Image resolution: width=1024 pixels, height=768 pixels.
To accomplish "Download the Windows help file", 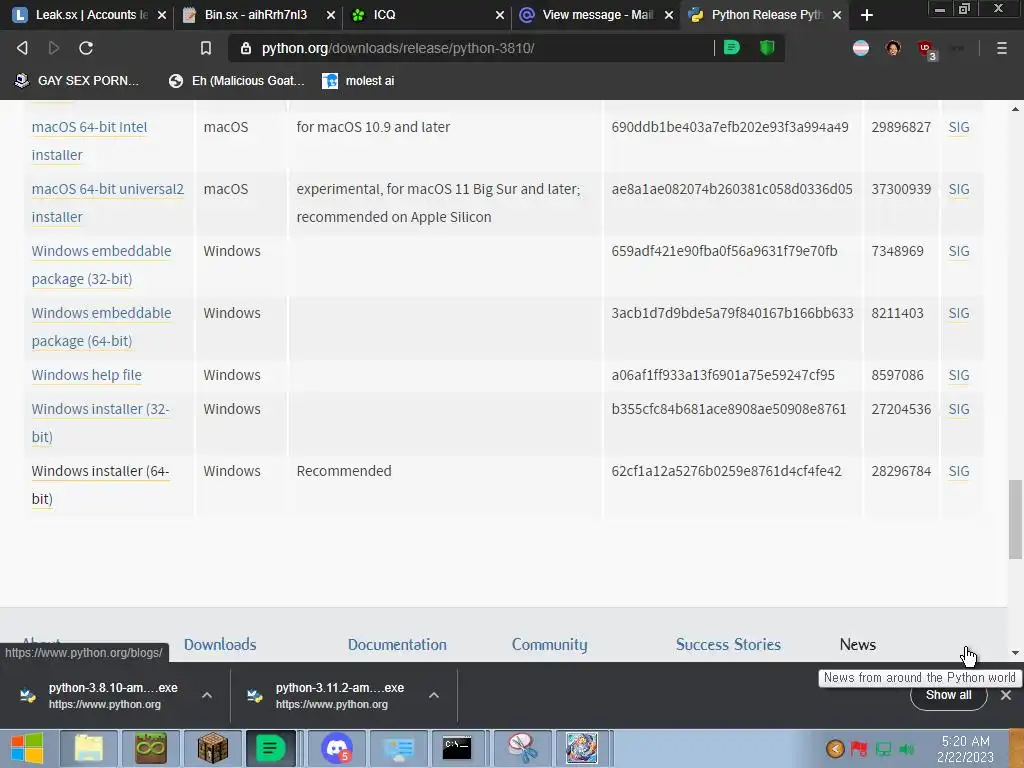I will tap(86, 375).
